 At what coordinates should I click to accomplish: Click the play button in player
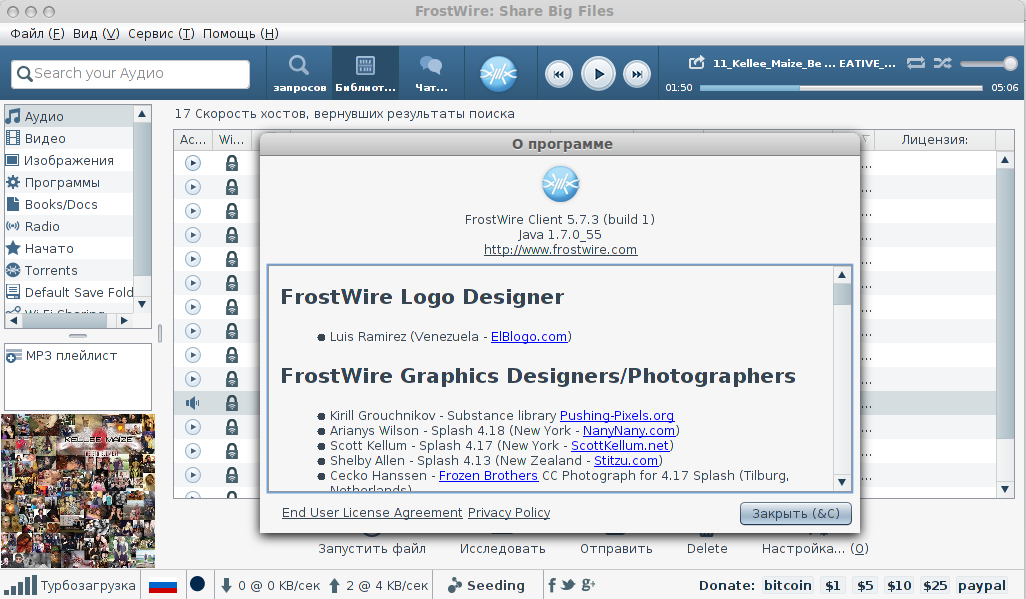click(598, 74)
